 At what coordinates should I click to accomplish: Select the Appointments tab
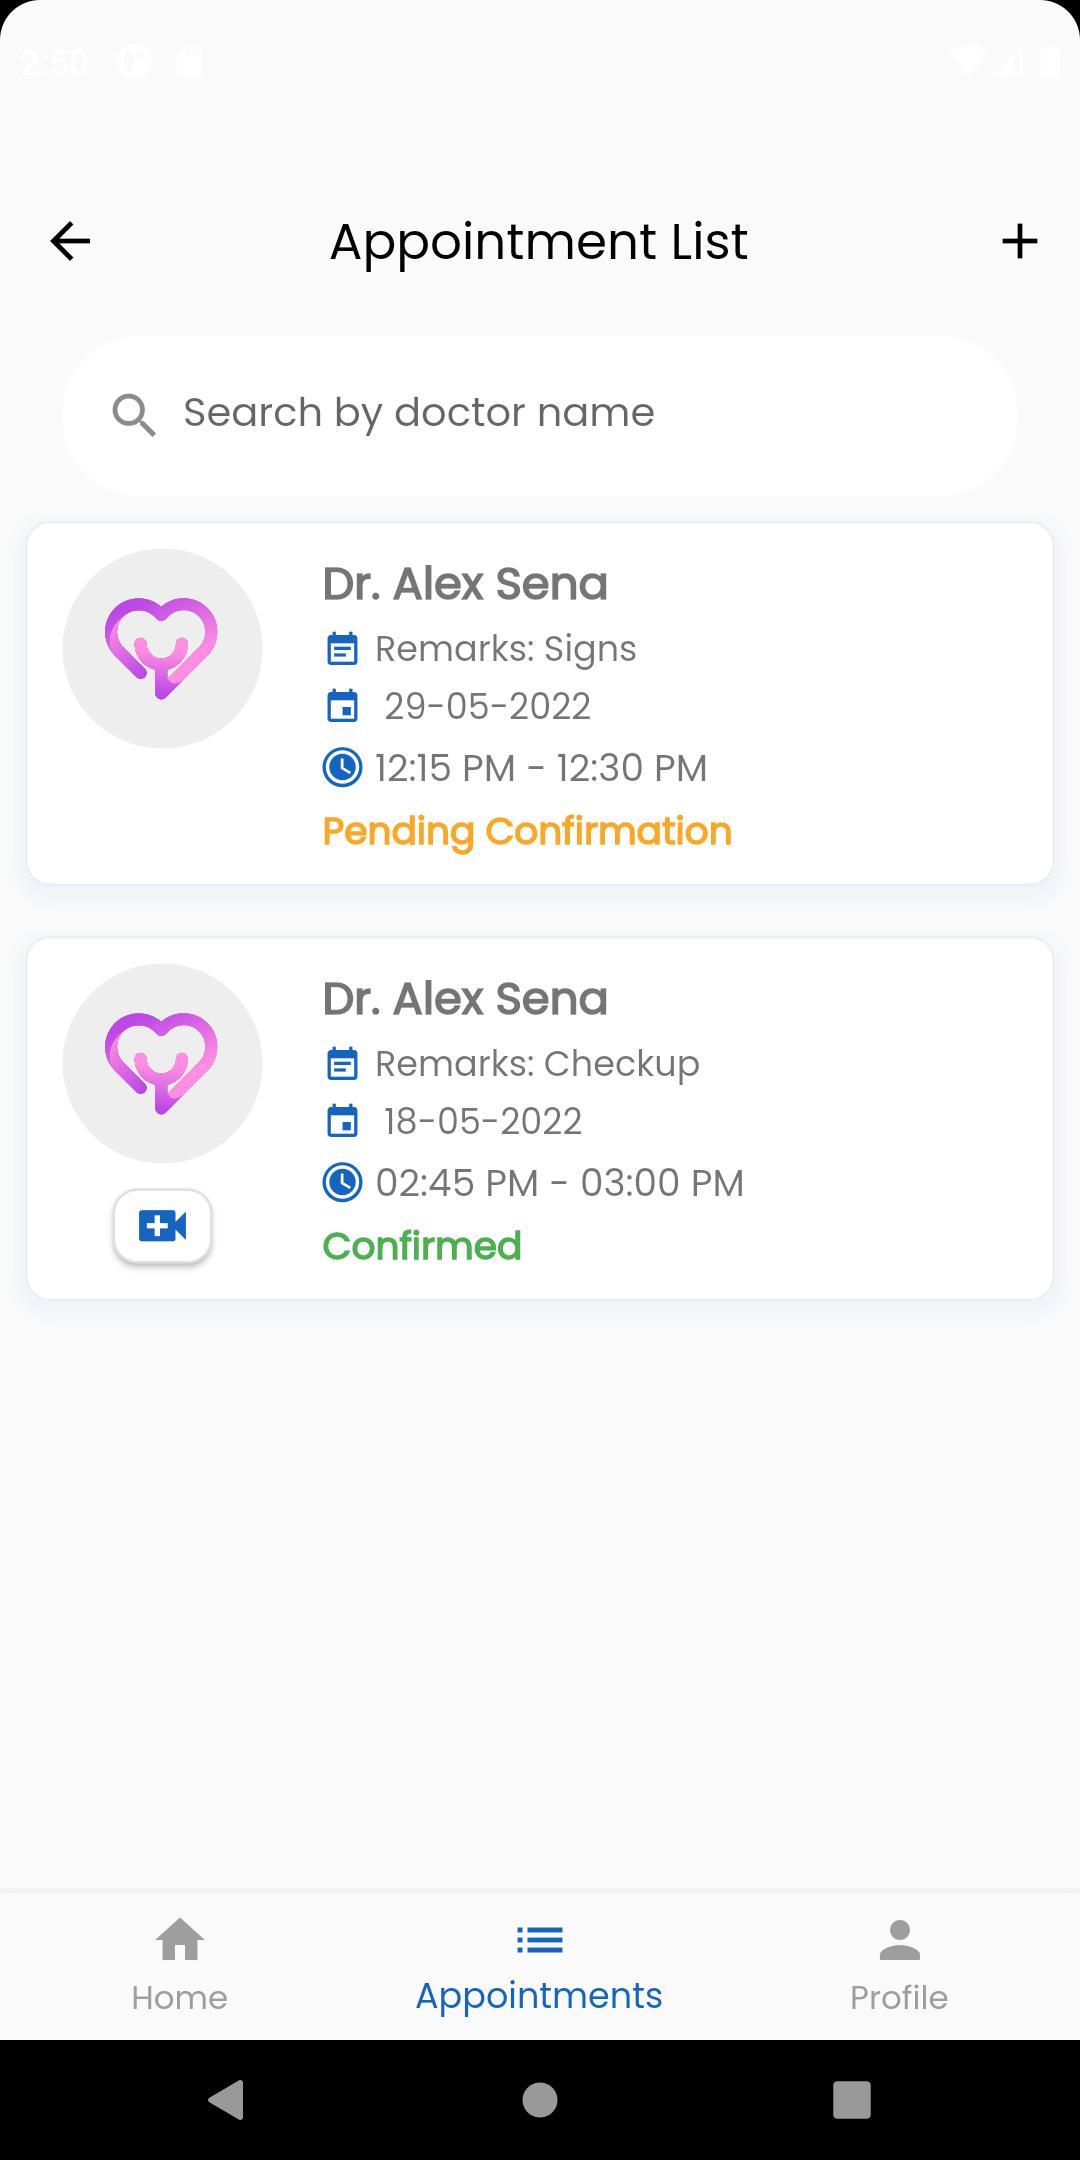coord(539,1965)
